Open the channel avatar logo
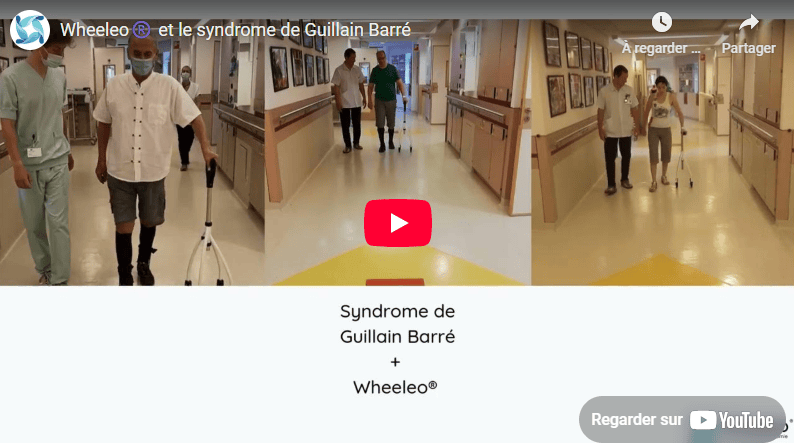The height and width of the screenshot is (443, 794). click(30, 30)
